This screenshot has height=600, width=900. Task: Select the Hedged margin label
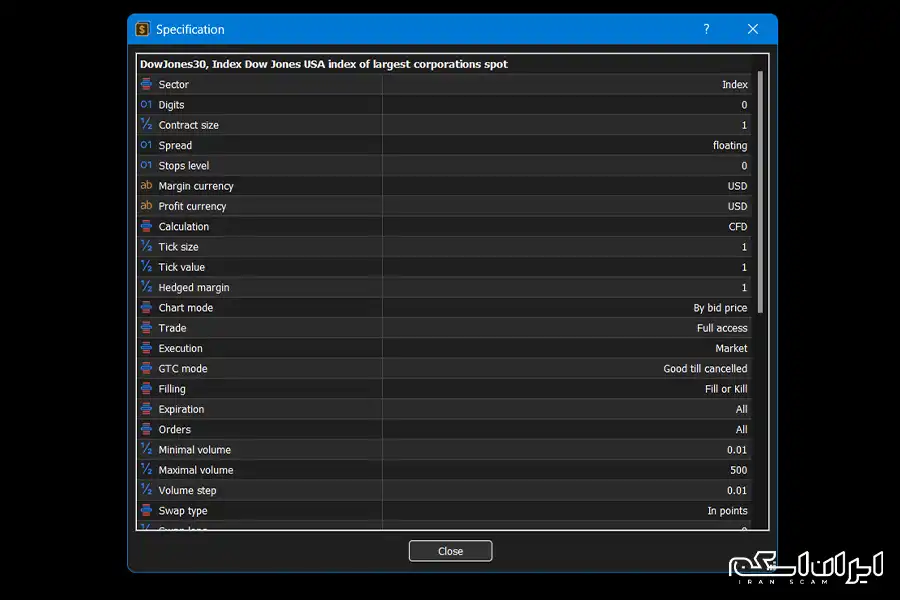click(193, 287)
